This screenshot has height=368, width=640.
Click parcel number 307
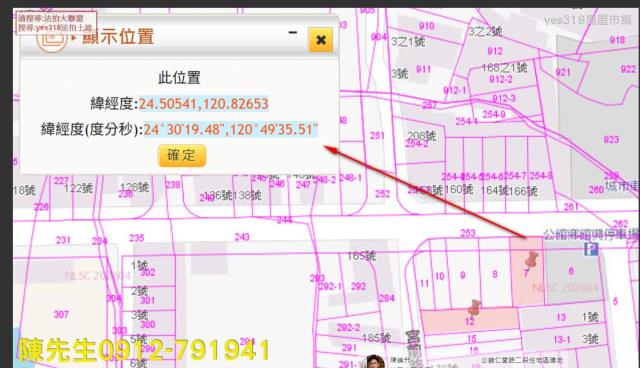pyautogui.click(x=61, y=315)
